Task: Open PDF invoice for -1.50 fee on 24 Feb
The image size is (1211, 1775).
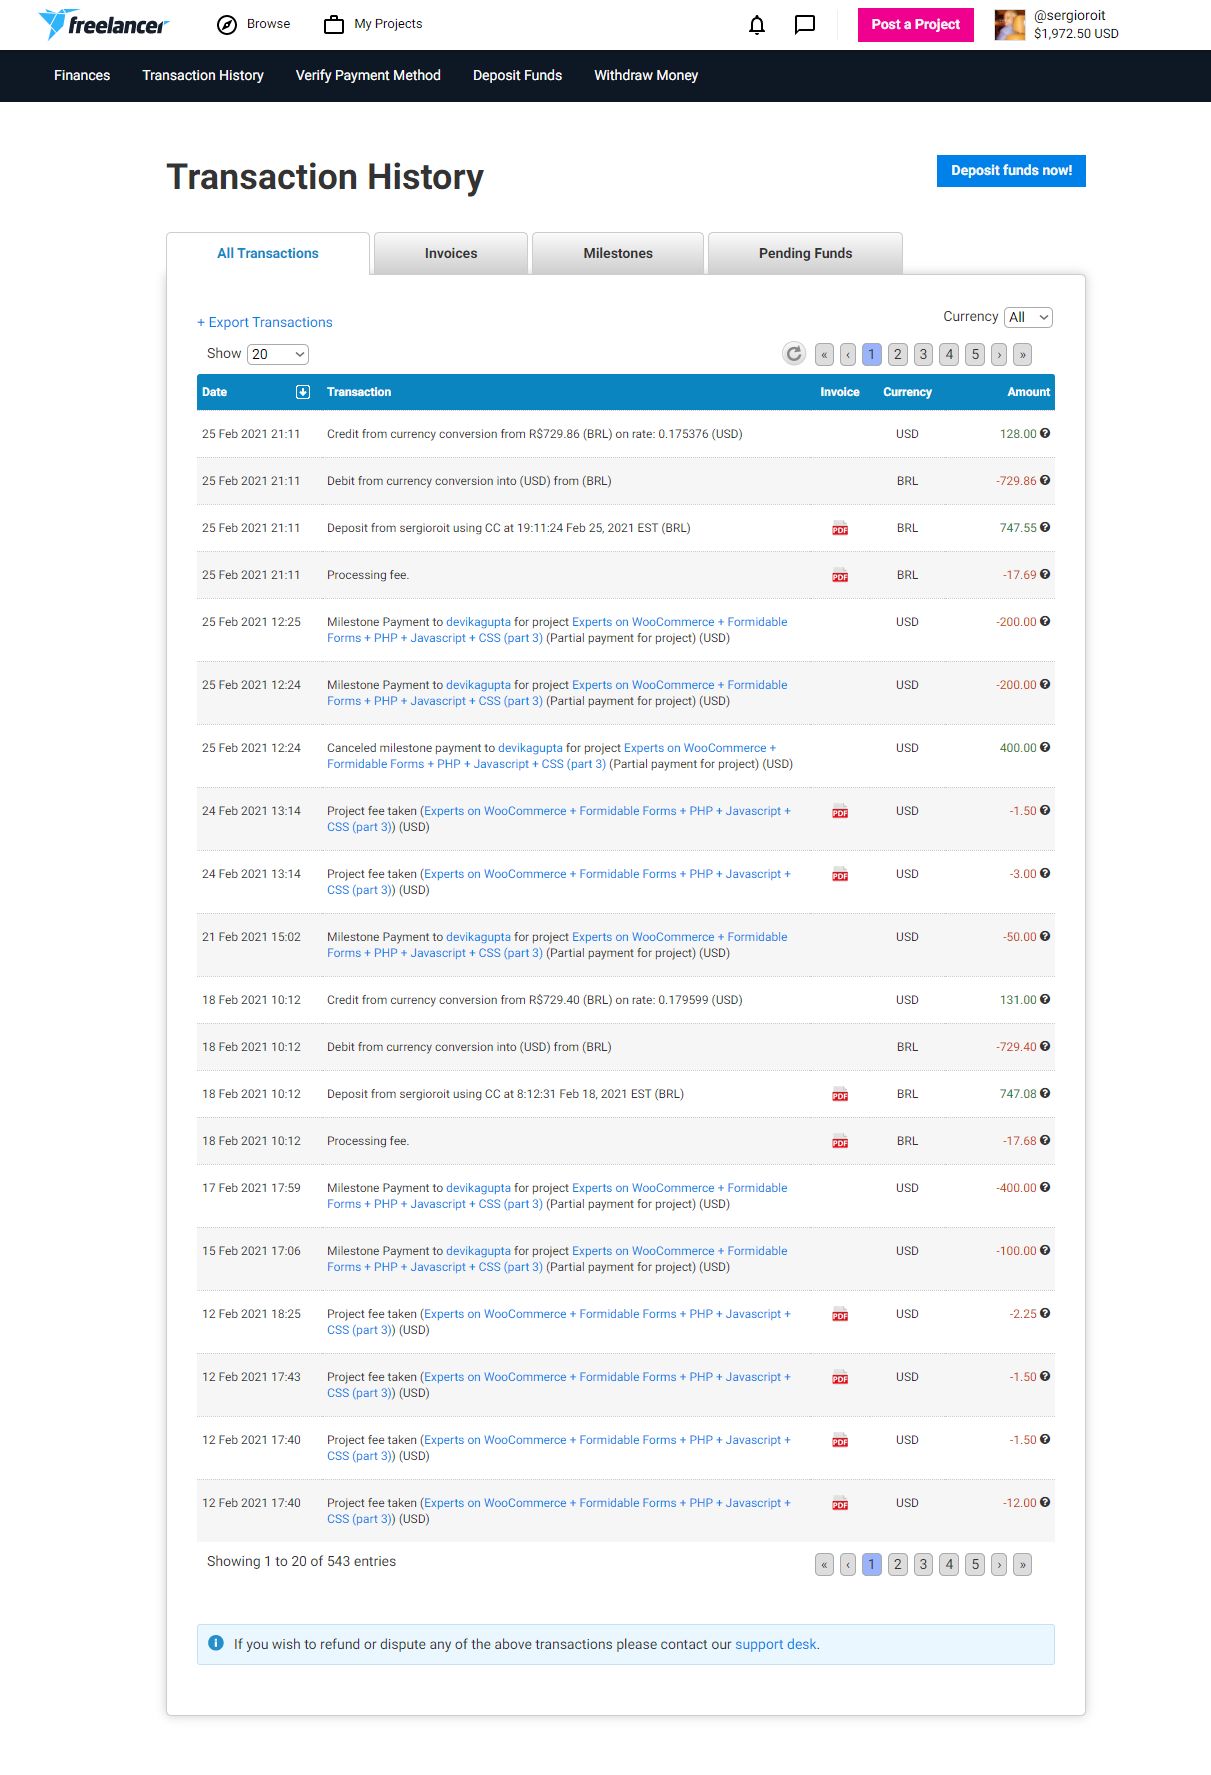Action: coord(840,812)
